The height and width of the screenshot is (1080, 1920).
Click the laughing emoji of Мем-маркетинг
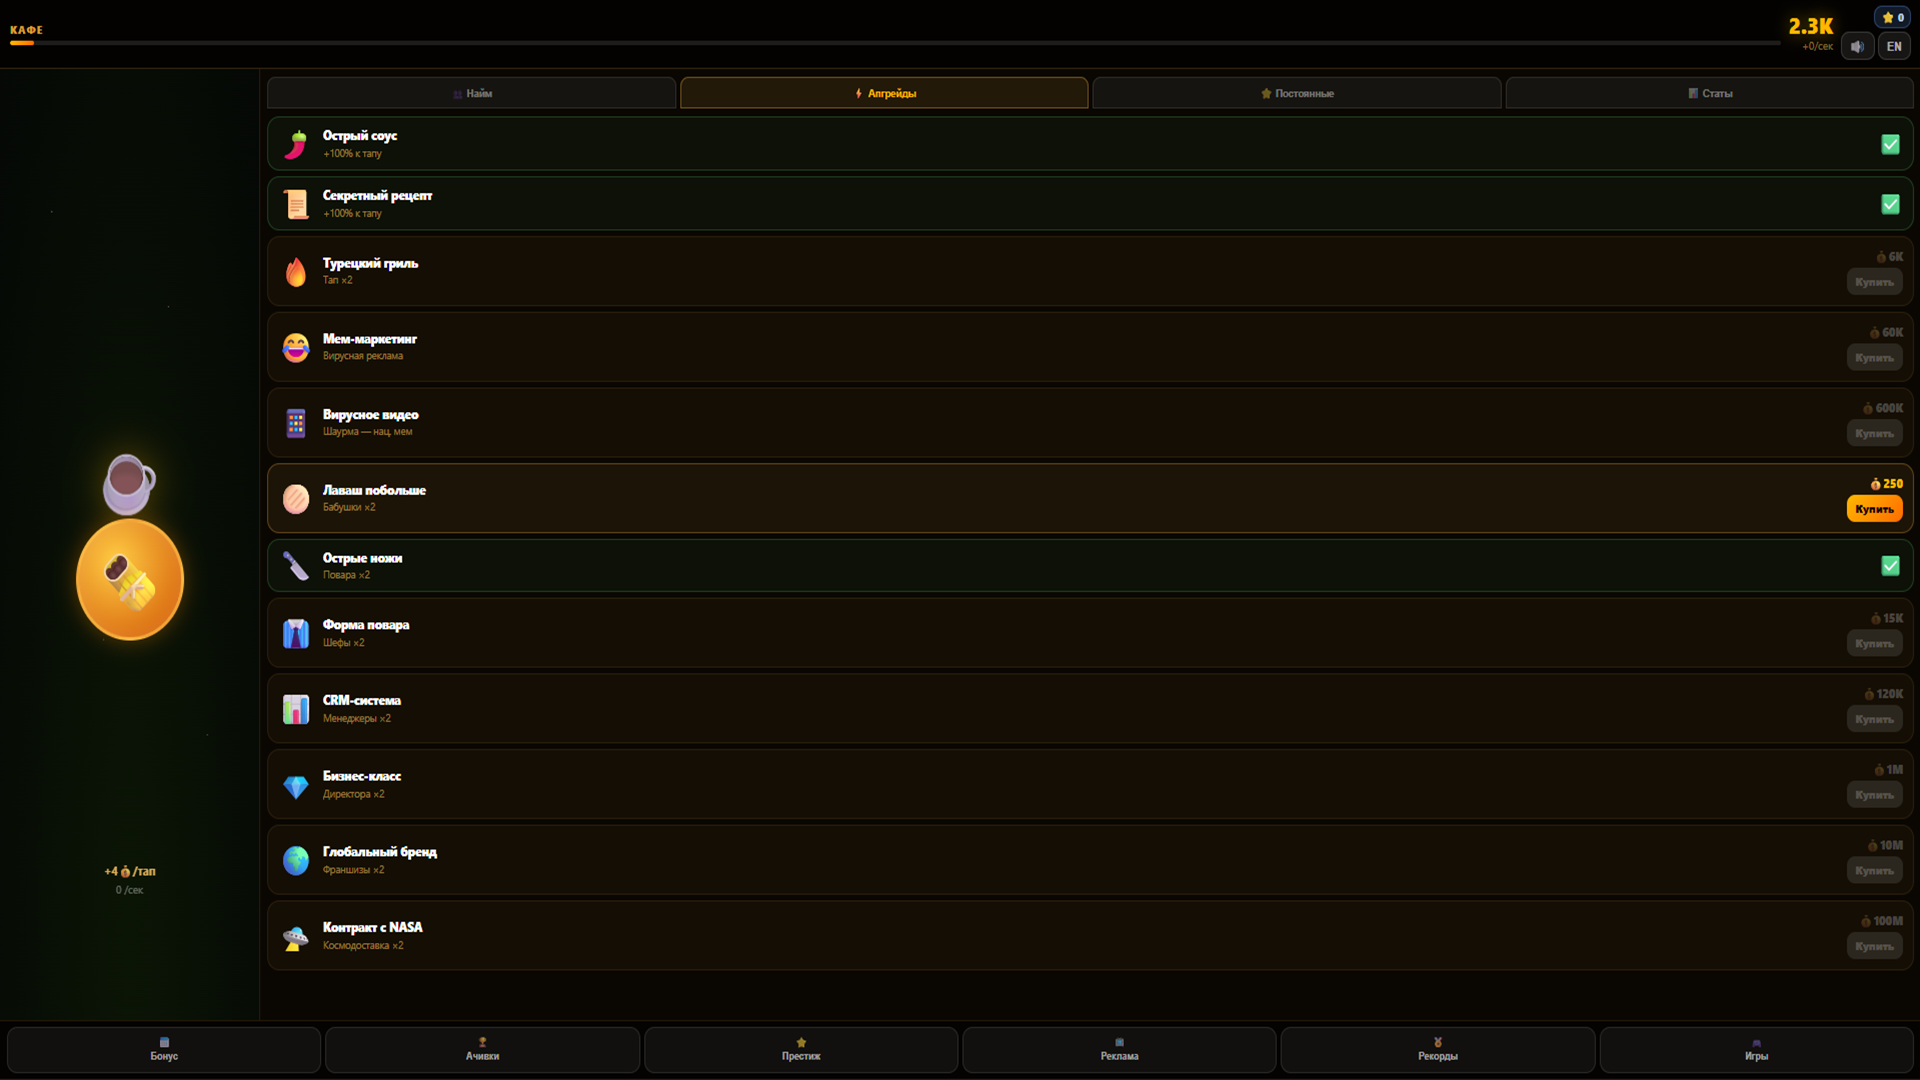[x=296, y=347]
